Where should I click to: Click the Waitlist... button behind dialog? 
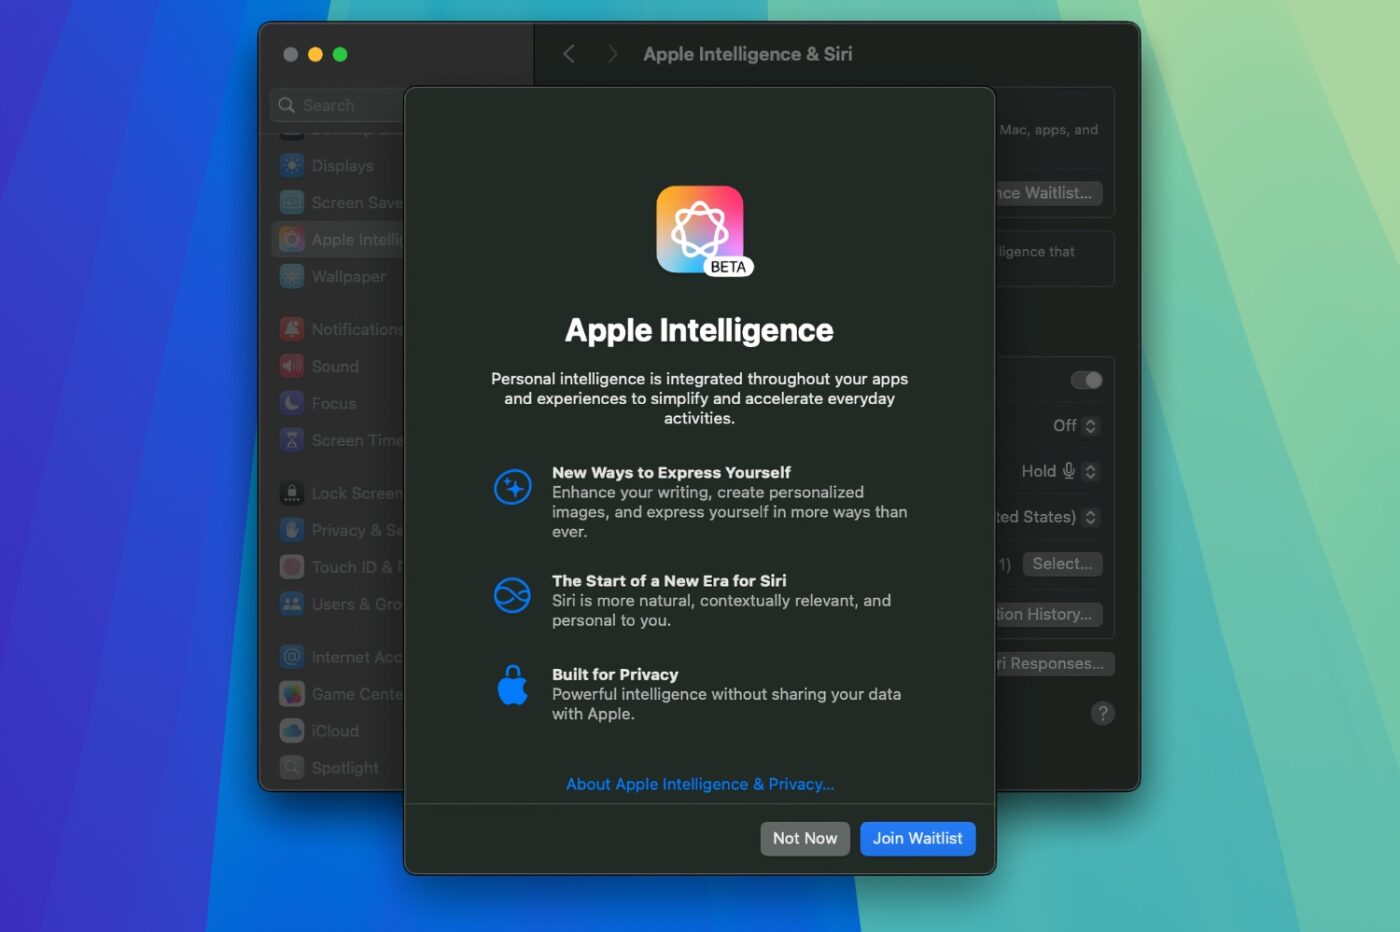(x=1048, y=193)
